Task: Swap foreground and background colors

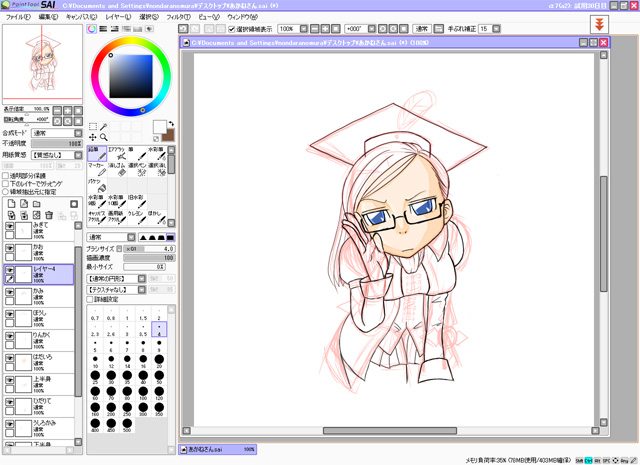Action: [x=171, y=123]
